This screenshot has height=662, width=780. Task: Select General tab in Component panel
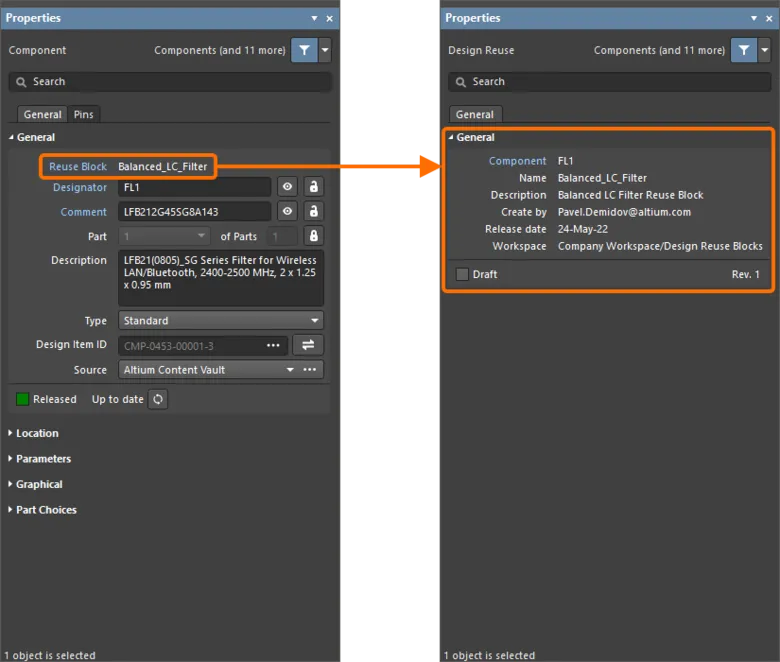[x=42, y=114]
